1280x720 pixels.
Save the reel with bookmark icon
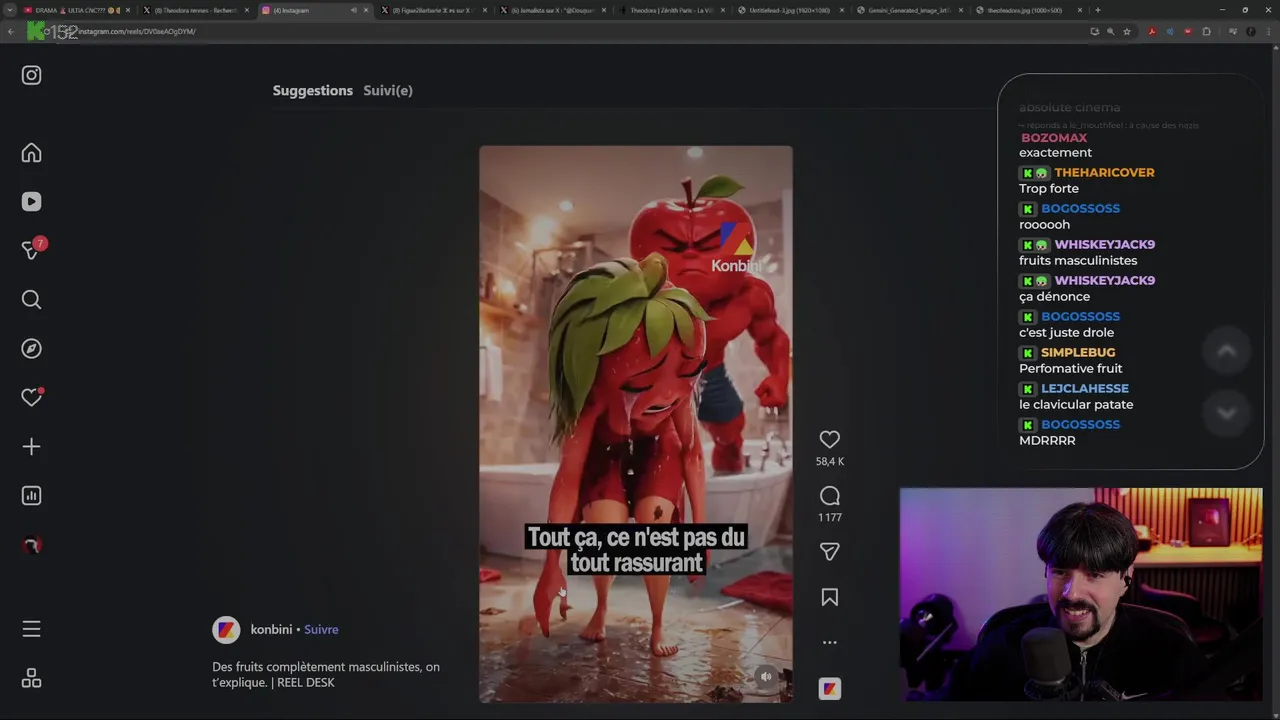(x=829, y=597)
